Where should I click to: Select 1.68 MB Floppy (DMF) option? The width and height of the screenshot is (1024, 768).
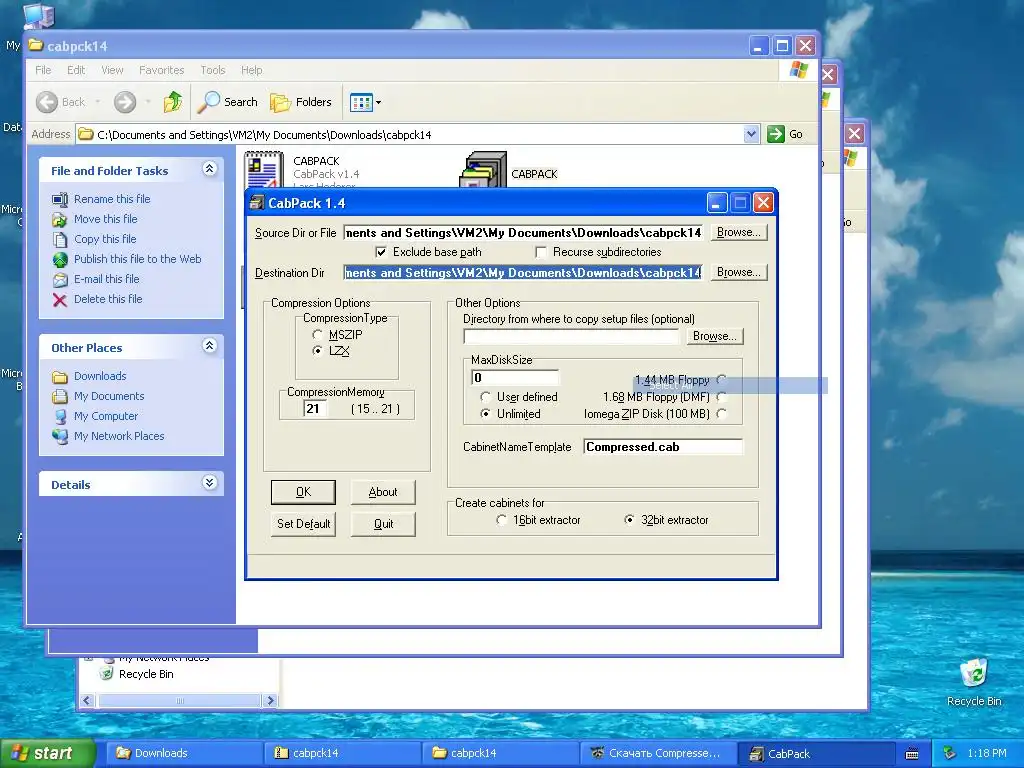point(722,397)
